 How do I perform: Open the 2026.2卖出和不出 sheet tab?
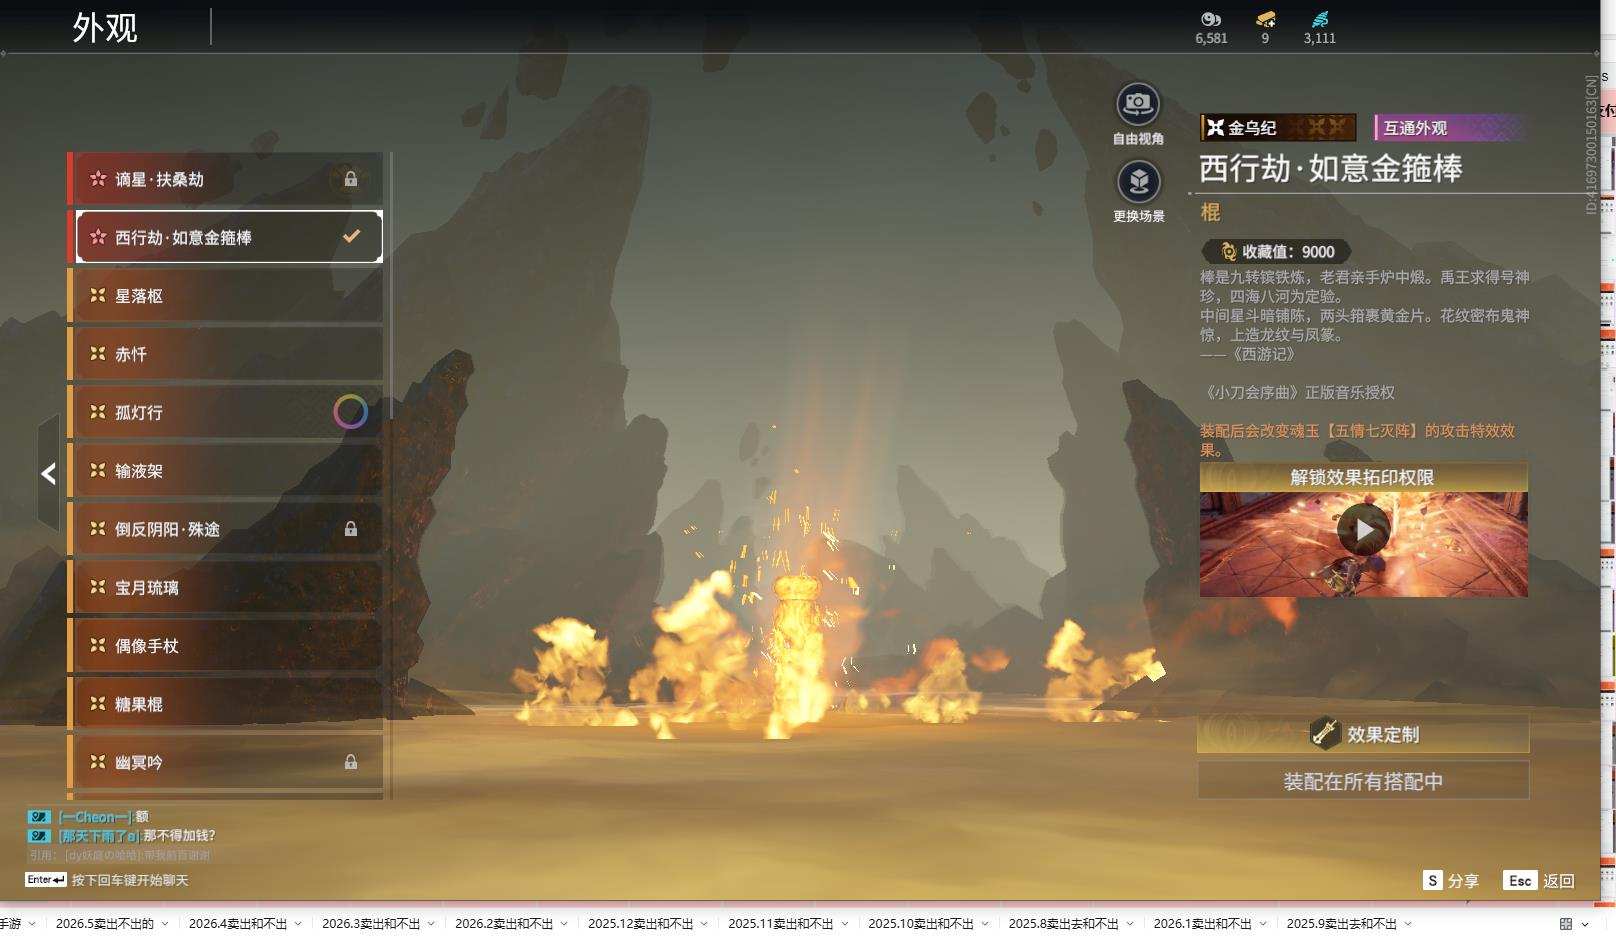pyautogui.click(x=504, y=924)
